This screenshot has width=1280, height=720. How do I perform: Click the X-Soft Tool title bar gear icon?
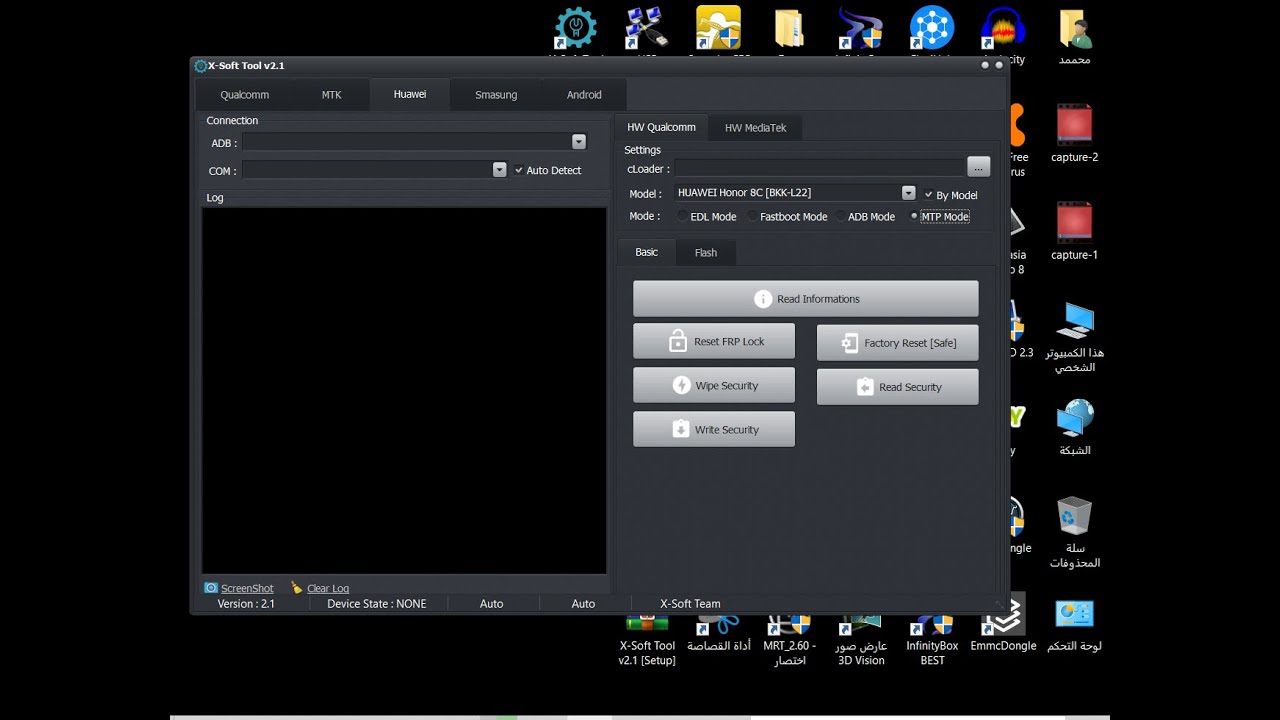point(201,66)
